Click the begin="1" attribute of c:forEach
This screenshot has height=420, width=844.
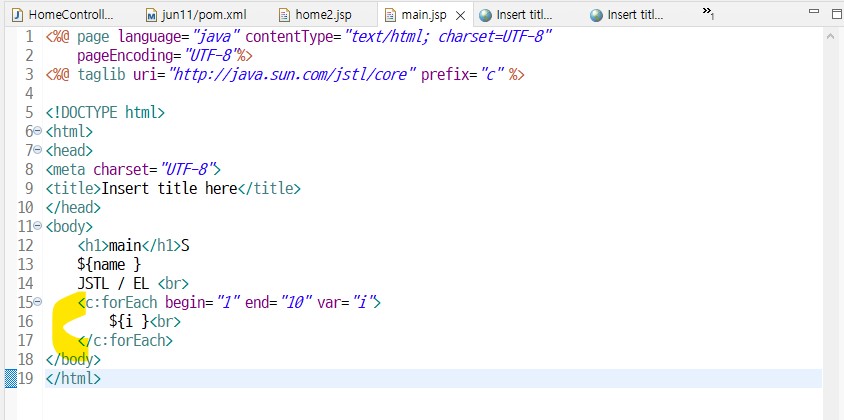[x=202, y=303]
